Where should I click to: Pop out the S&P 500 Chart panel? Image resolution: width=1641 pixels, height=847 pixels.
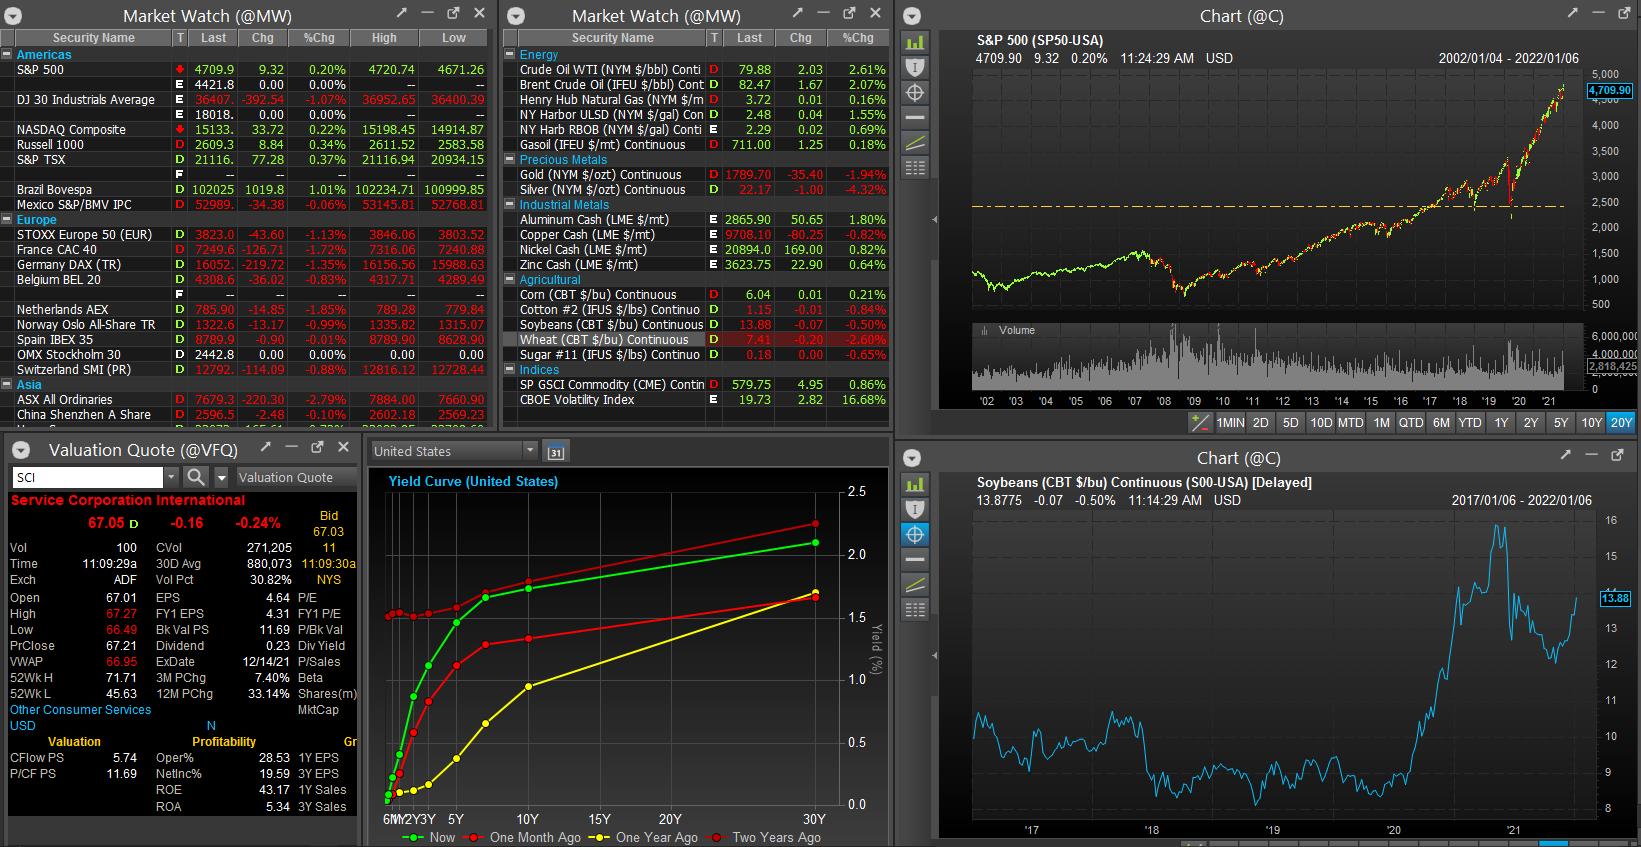tap(1625, 13)
